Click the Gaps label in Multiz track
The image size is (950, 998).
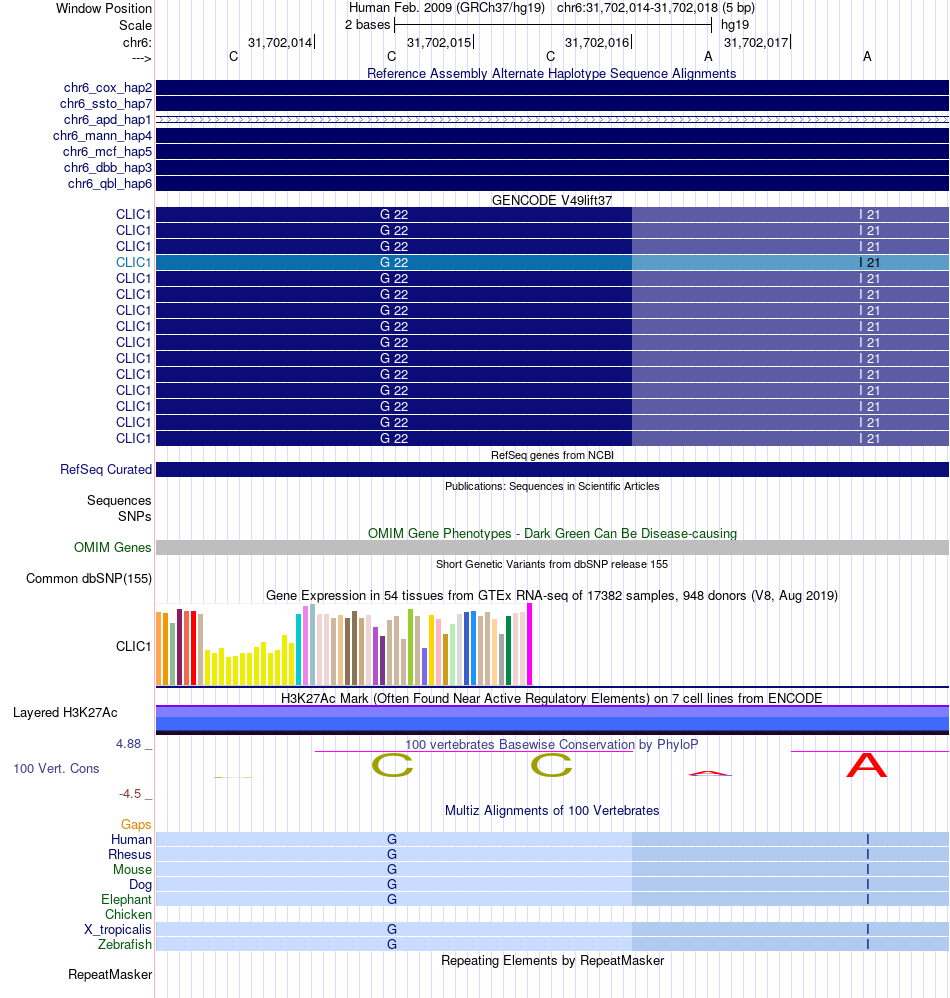(x=136, y=824)
